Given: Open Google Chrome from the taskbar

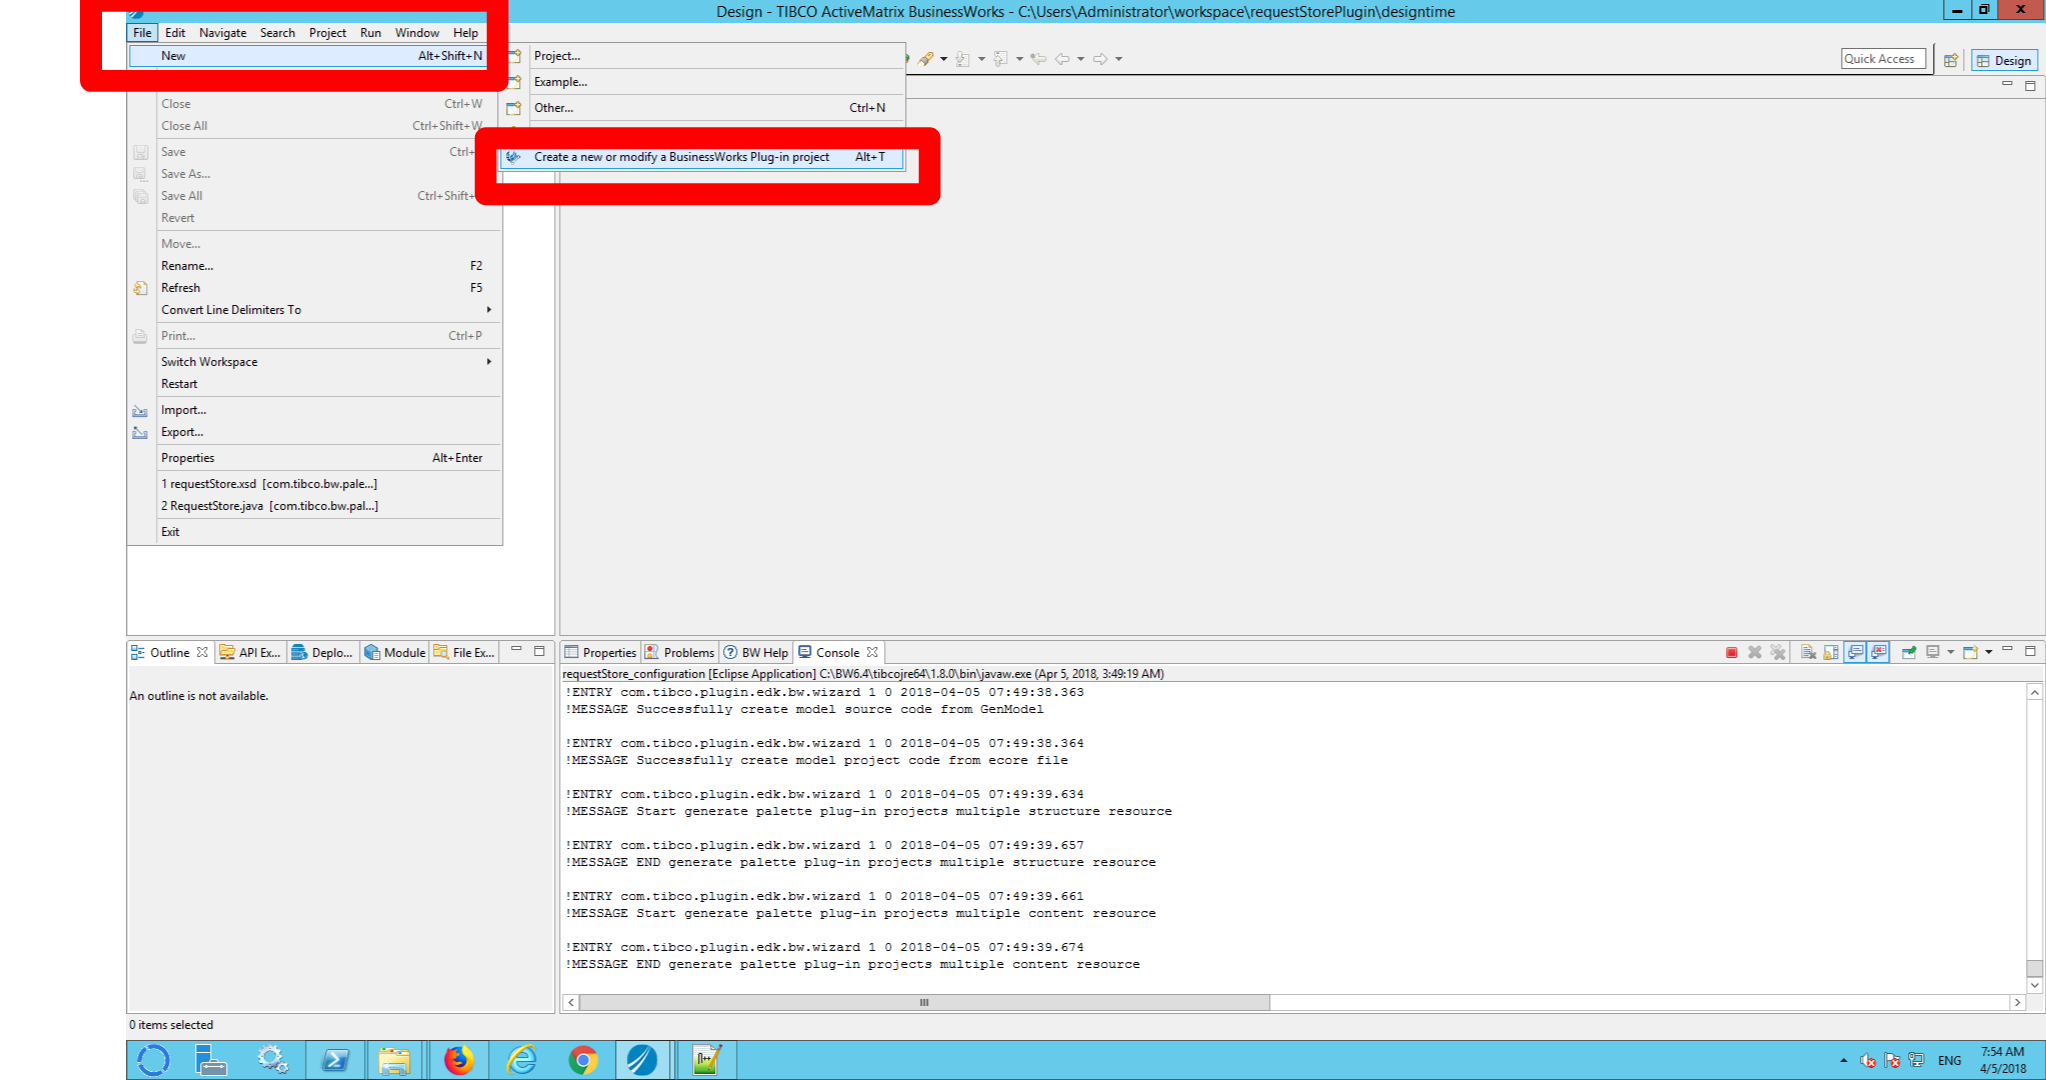Looking at the screenshot, I should point(582,1060).
